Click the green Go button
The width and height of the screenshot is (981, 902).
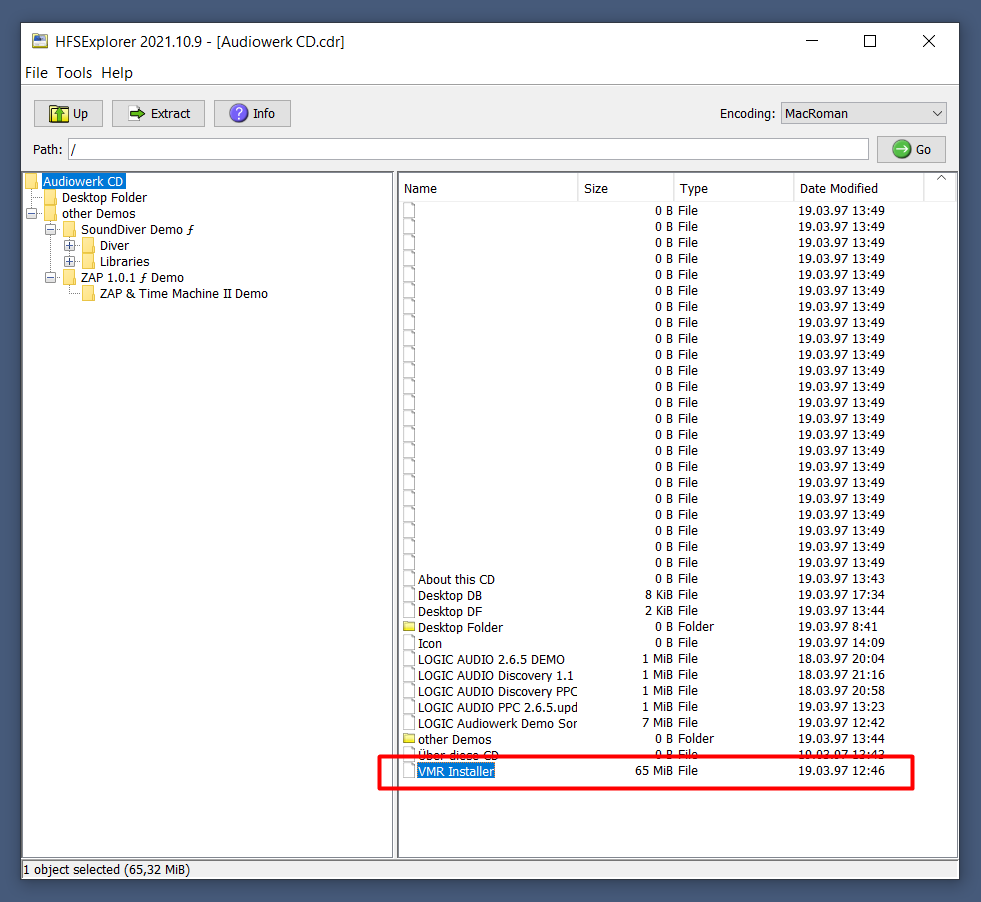coord(911,149)
